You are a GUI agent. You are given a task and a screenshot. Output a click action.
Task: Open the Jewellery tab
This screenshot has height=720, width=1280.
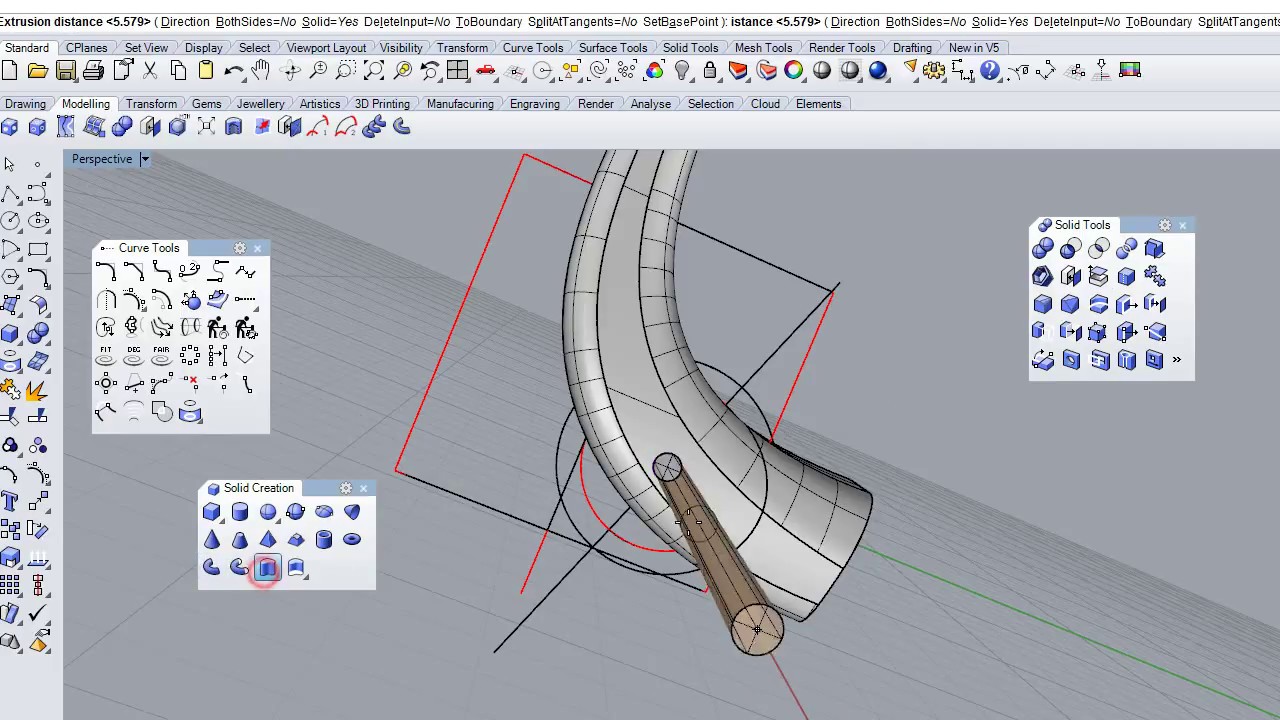[x=260, y=103]
